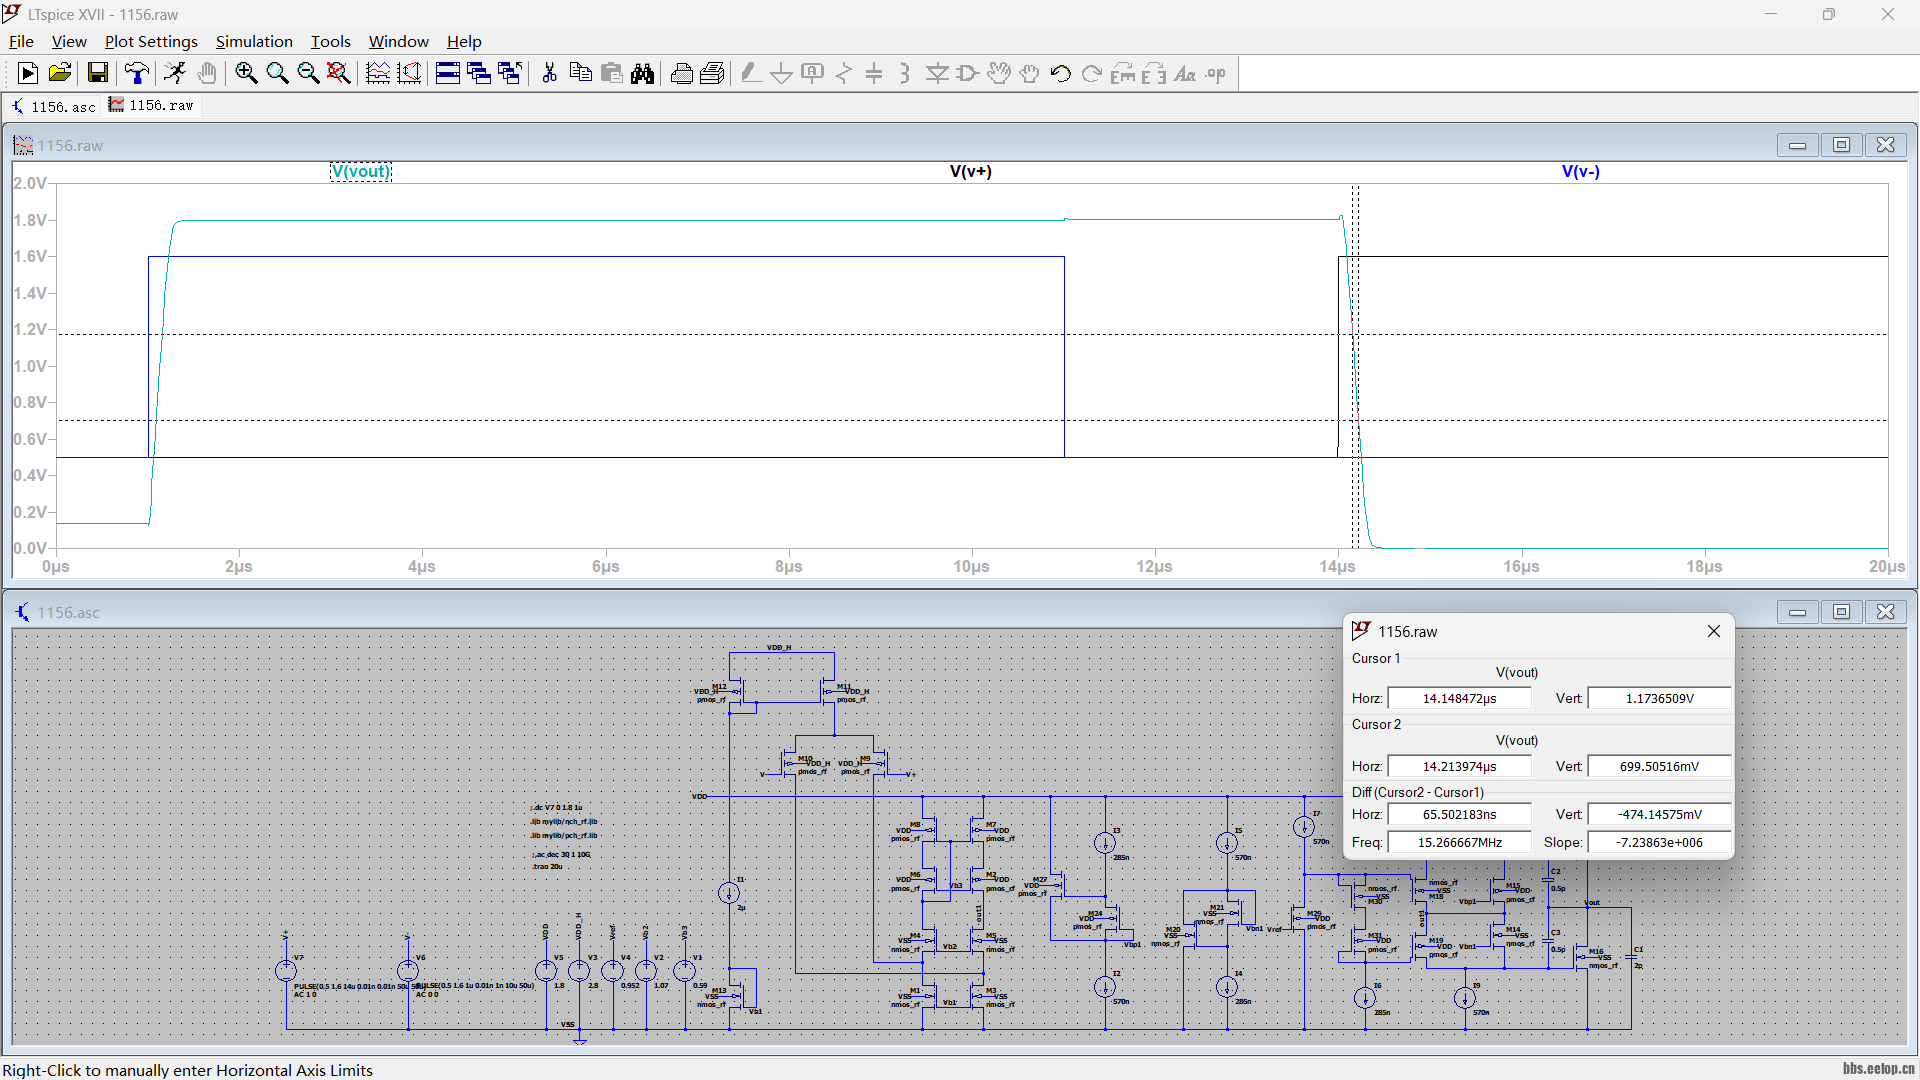The width and height of the screenshot is (1920, 1080).
Task: Click the Open file icon
Action: click(x=60, y=73)
